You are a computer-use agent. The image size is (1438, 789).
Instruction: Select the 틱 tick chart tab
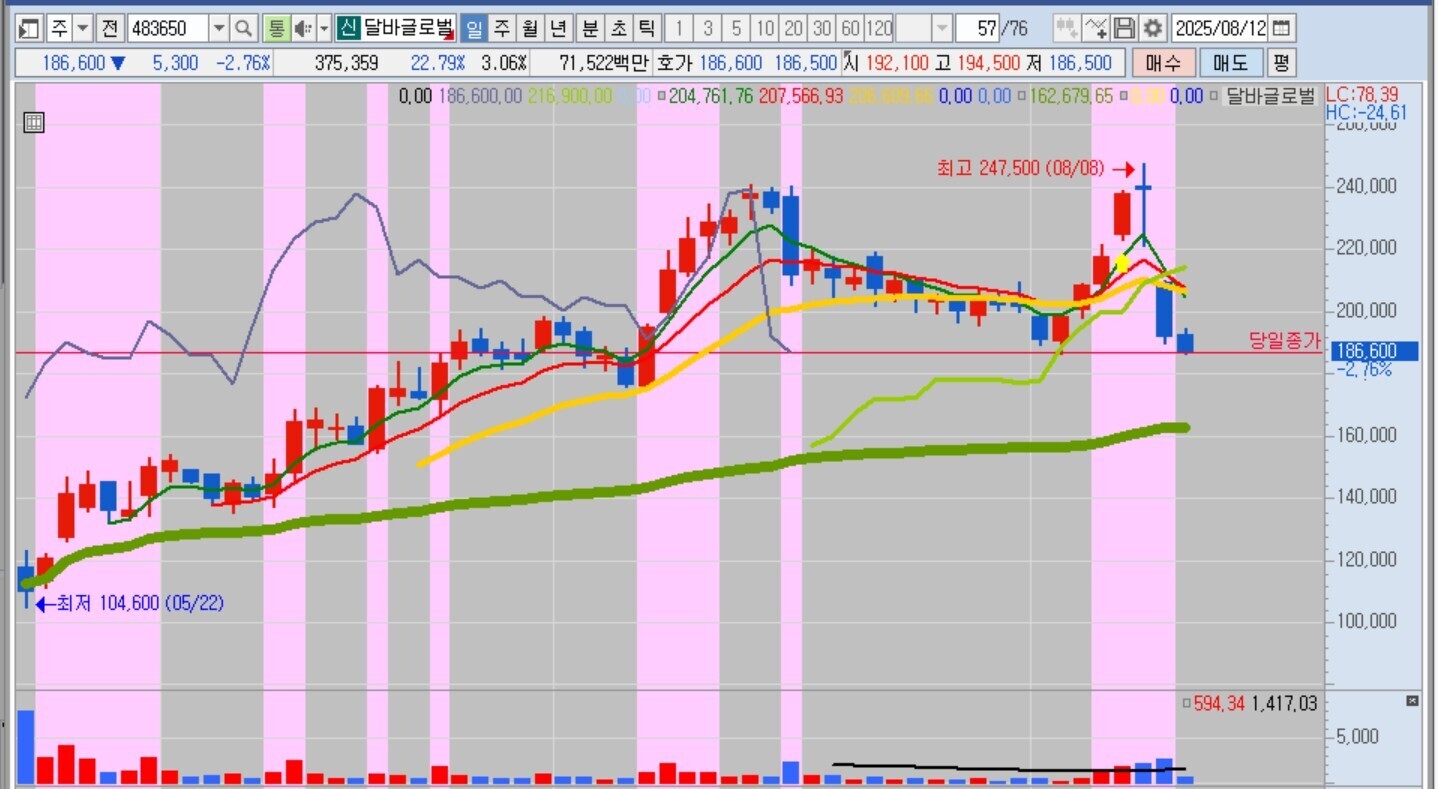pyautogui.click(x=647, y=28)
